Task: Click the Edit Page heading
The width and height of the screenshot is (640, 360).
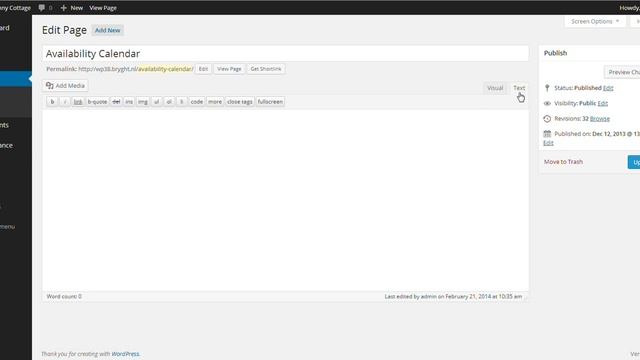Action: pyautogui.click(x=64, y=30)
